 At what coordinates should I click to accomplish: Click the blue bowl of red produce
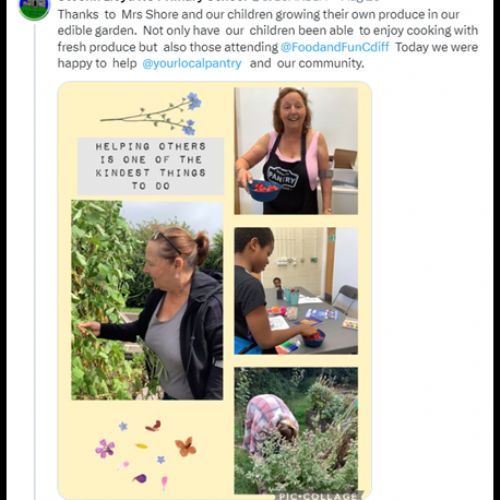pyautogui.click(x=264, y=190)
